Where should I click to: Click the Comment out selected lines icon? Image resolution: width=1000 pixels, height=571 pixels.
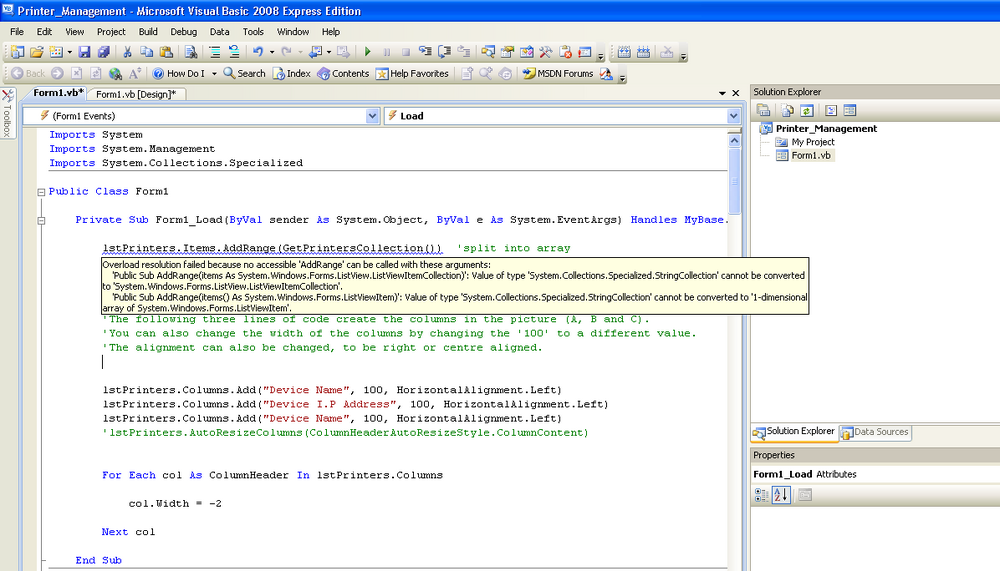pos(214,52)
